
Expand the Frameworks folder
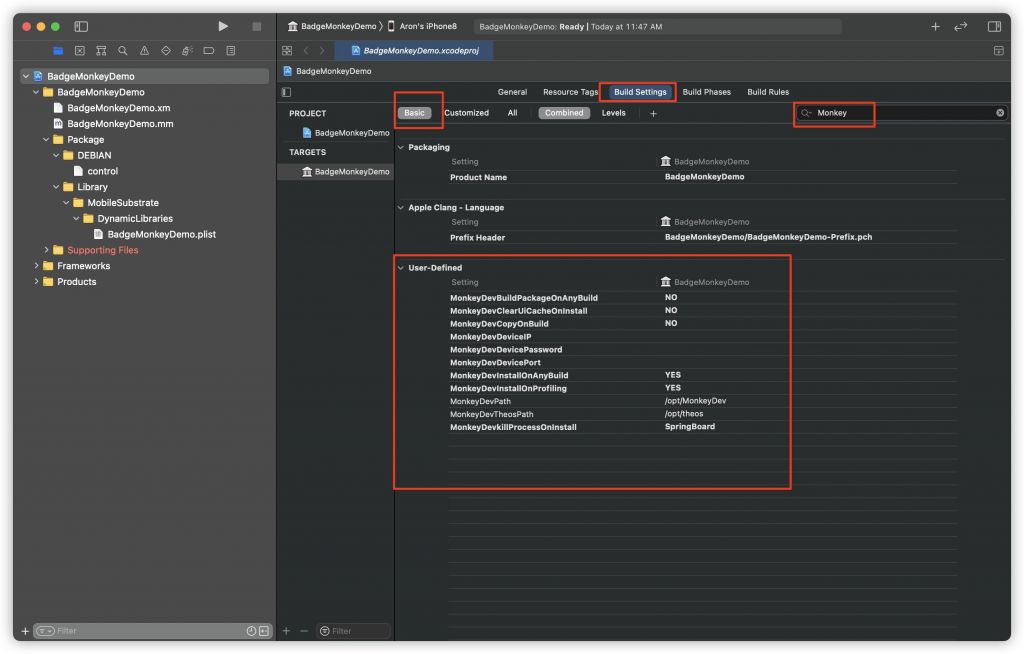36,266
